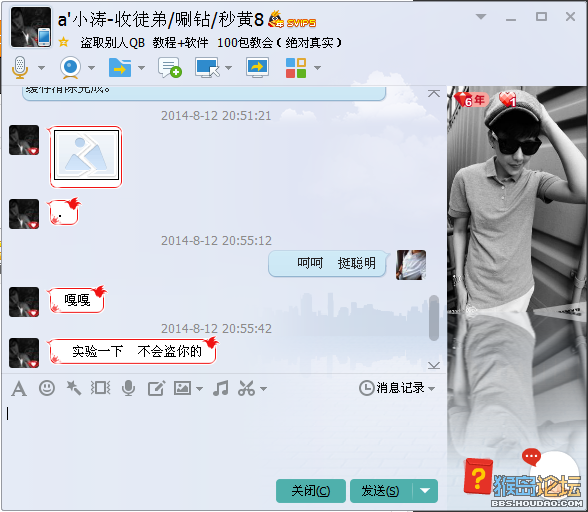Click the contact's avatar in title bar
This screenshot has width=588, height=512.
[31, 27]
